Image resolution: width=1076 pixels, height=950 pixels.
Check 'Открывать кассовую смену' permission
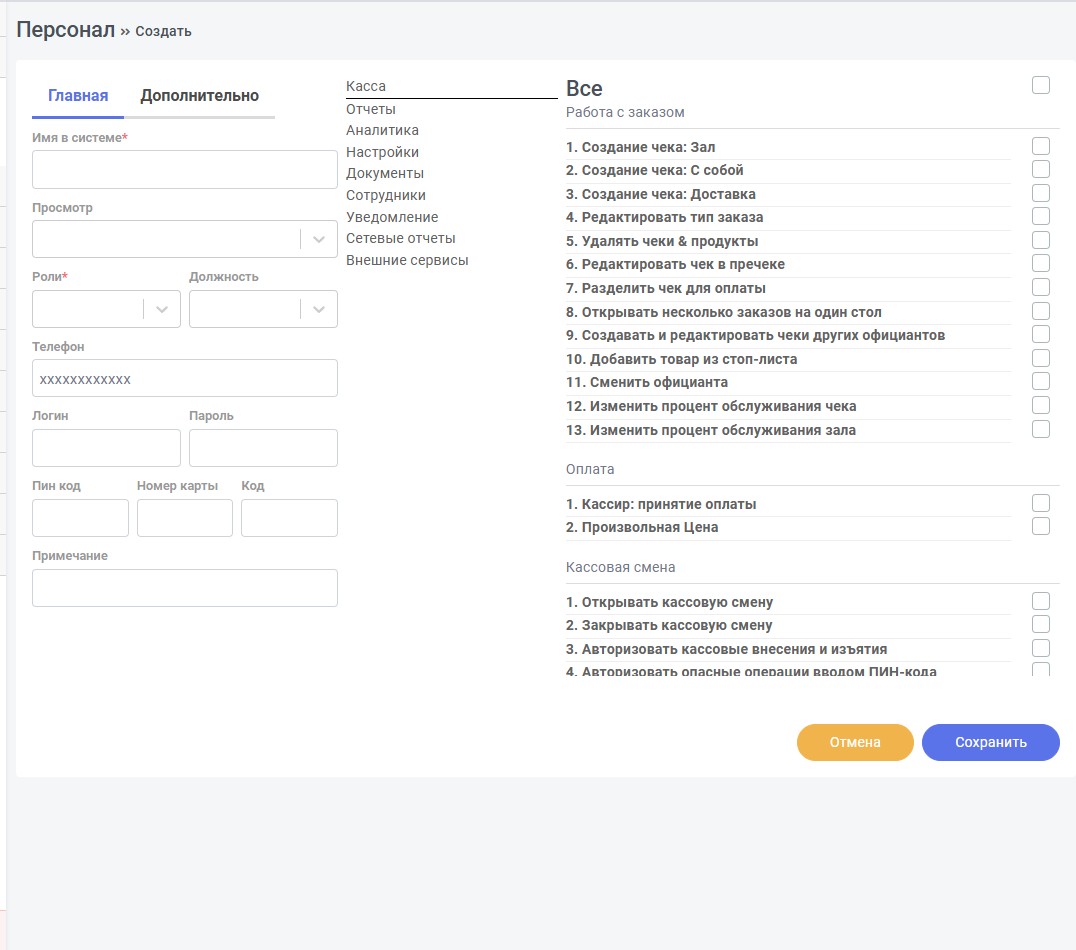point(1040,601)
